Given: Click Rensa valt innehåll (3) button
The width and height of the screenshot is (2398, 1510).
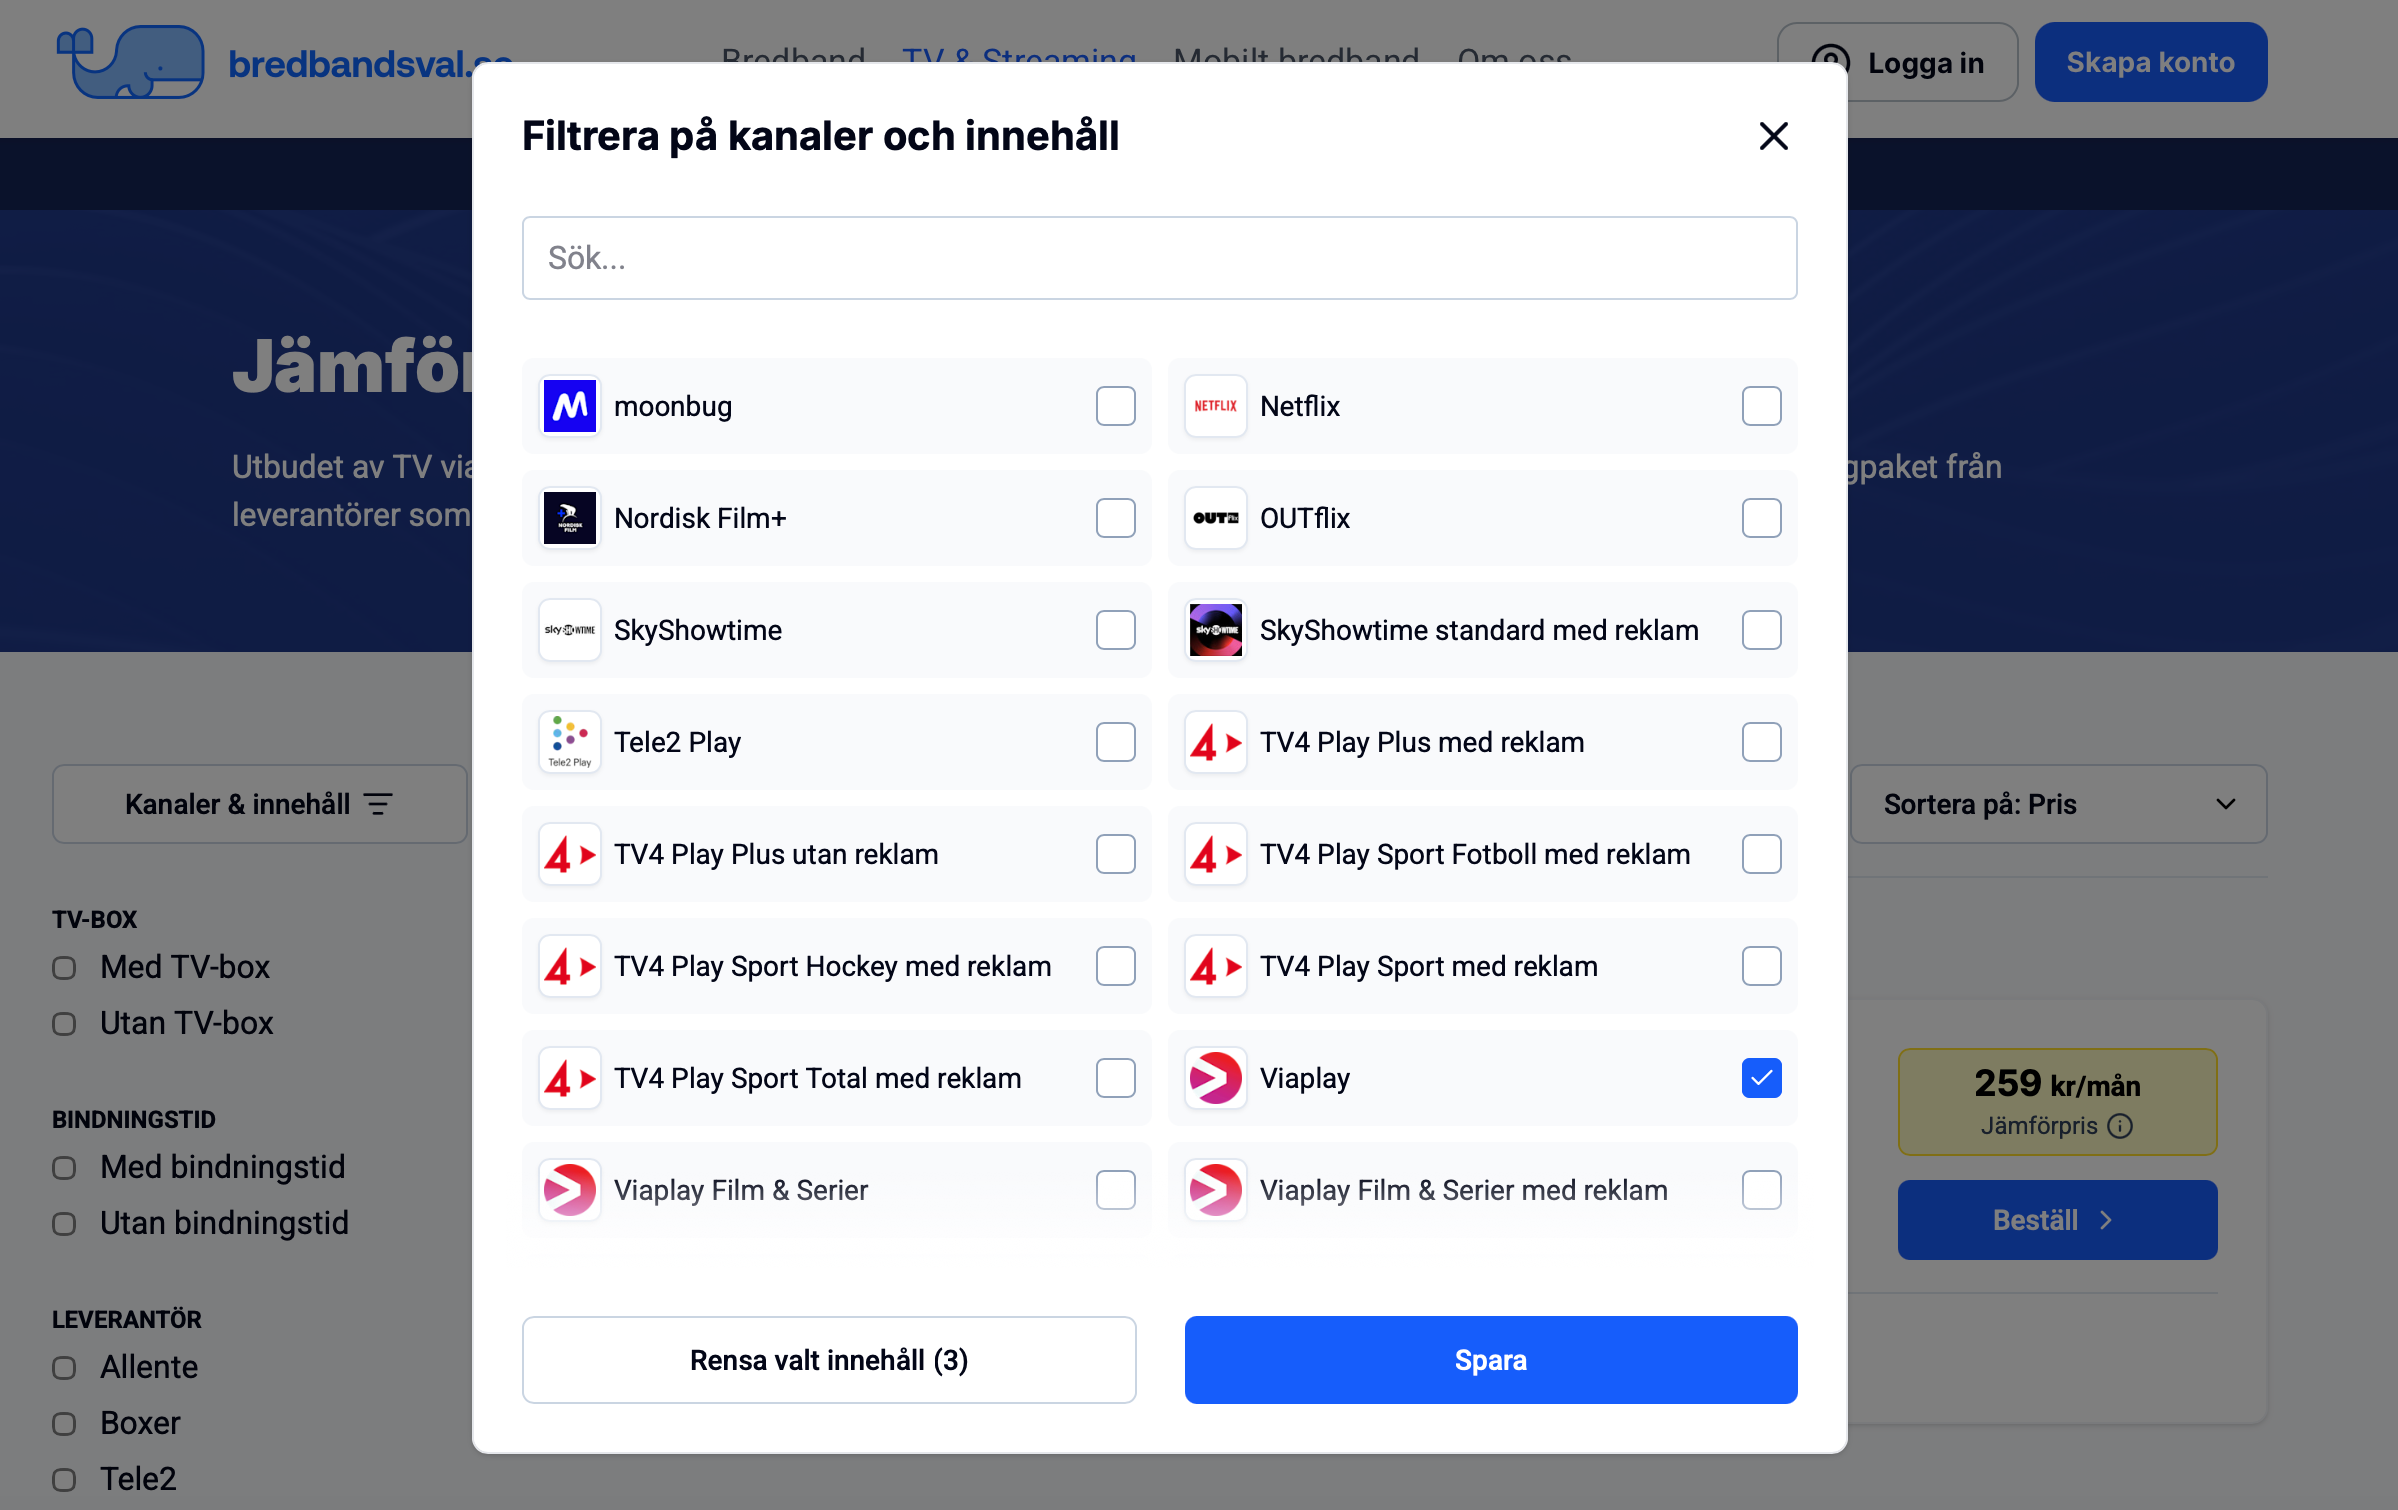Looking at the screenshot, I should (829, 1360).
